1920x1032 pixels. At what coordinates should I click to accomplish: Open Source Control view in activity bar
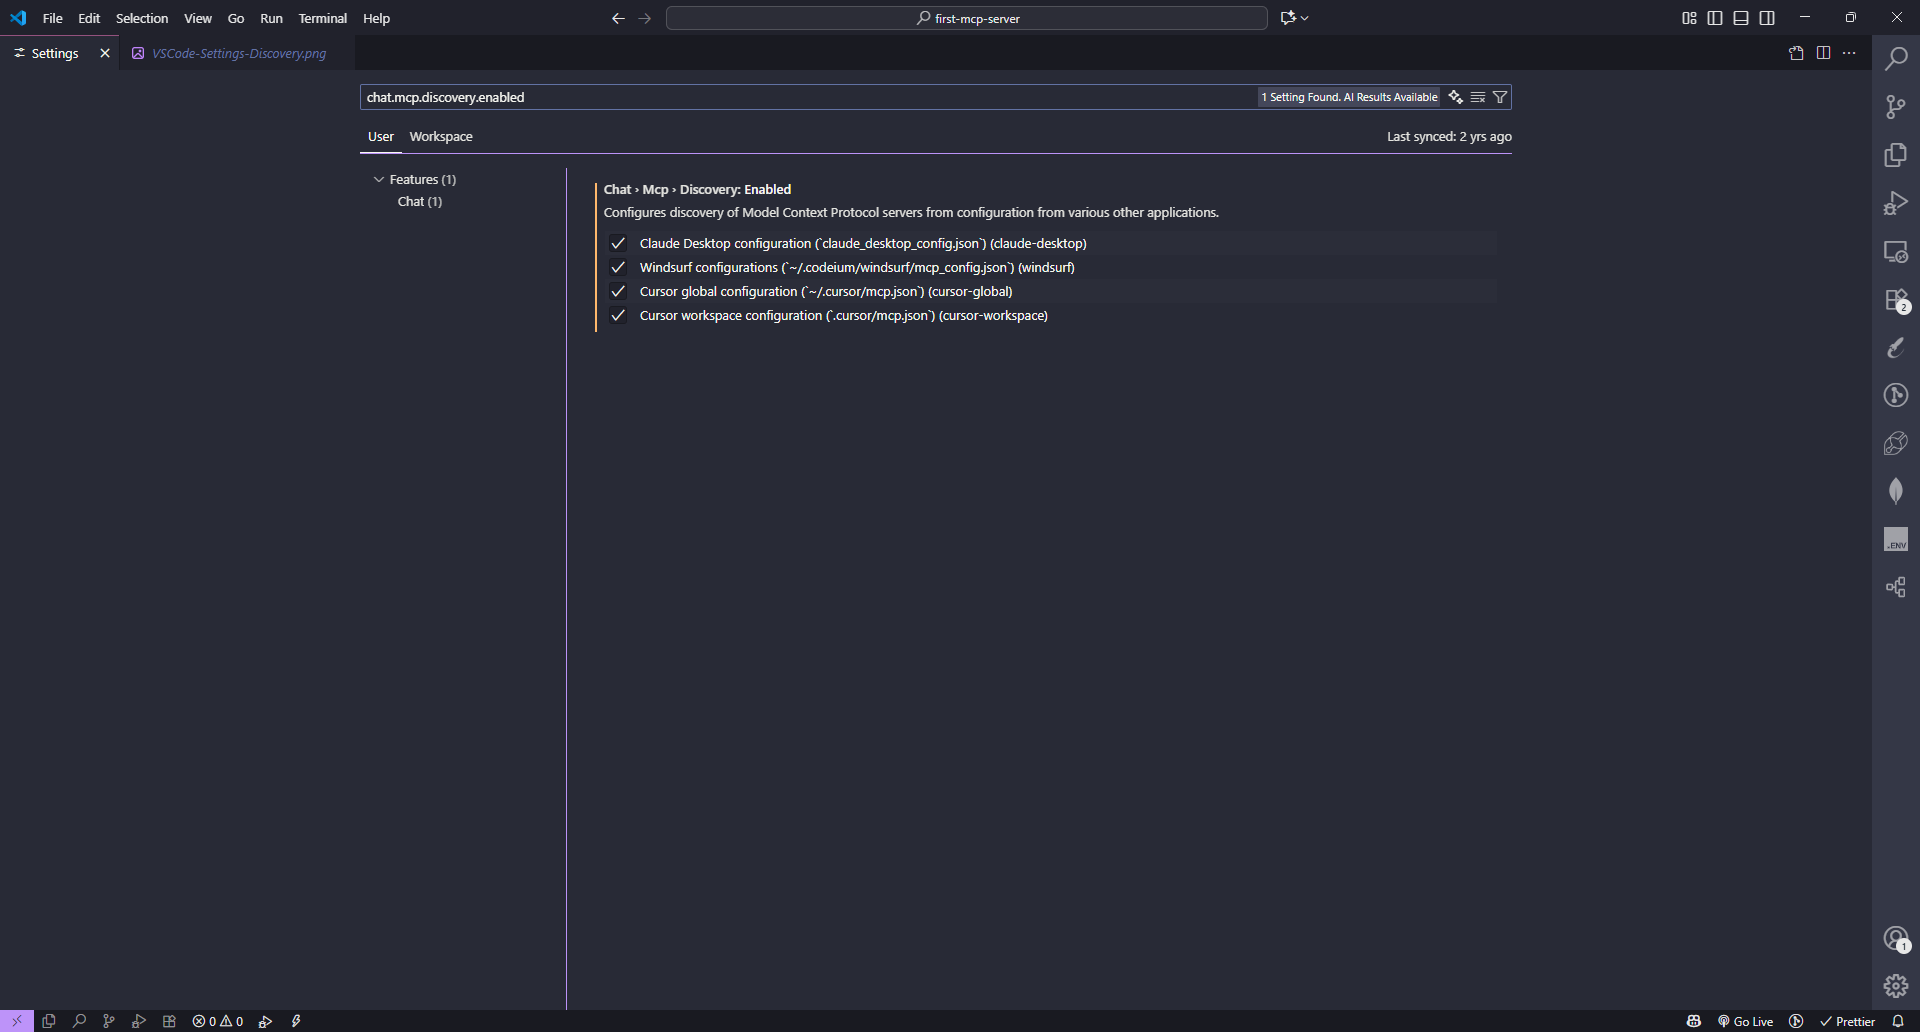click(1895, 107)
